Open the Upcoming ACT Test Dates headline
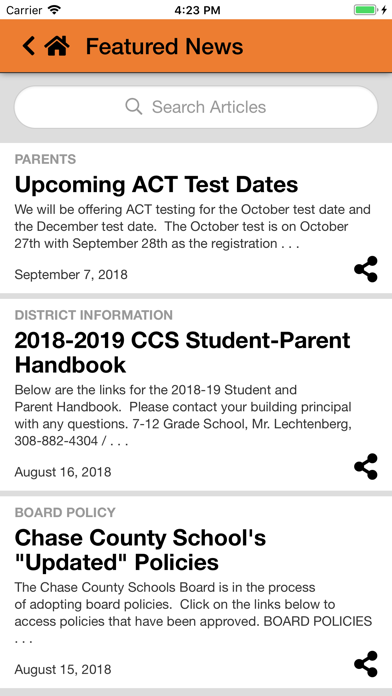Viewport: 392px width, 696px height. [x=156, y=185]
